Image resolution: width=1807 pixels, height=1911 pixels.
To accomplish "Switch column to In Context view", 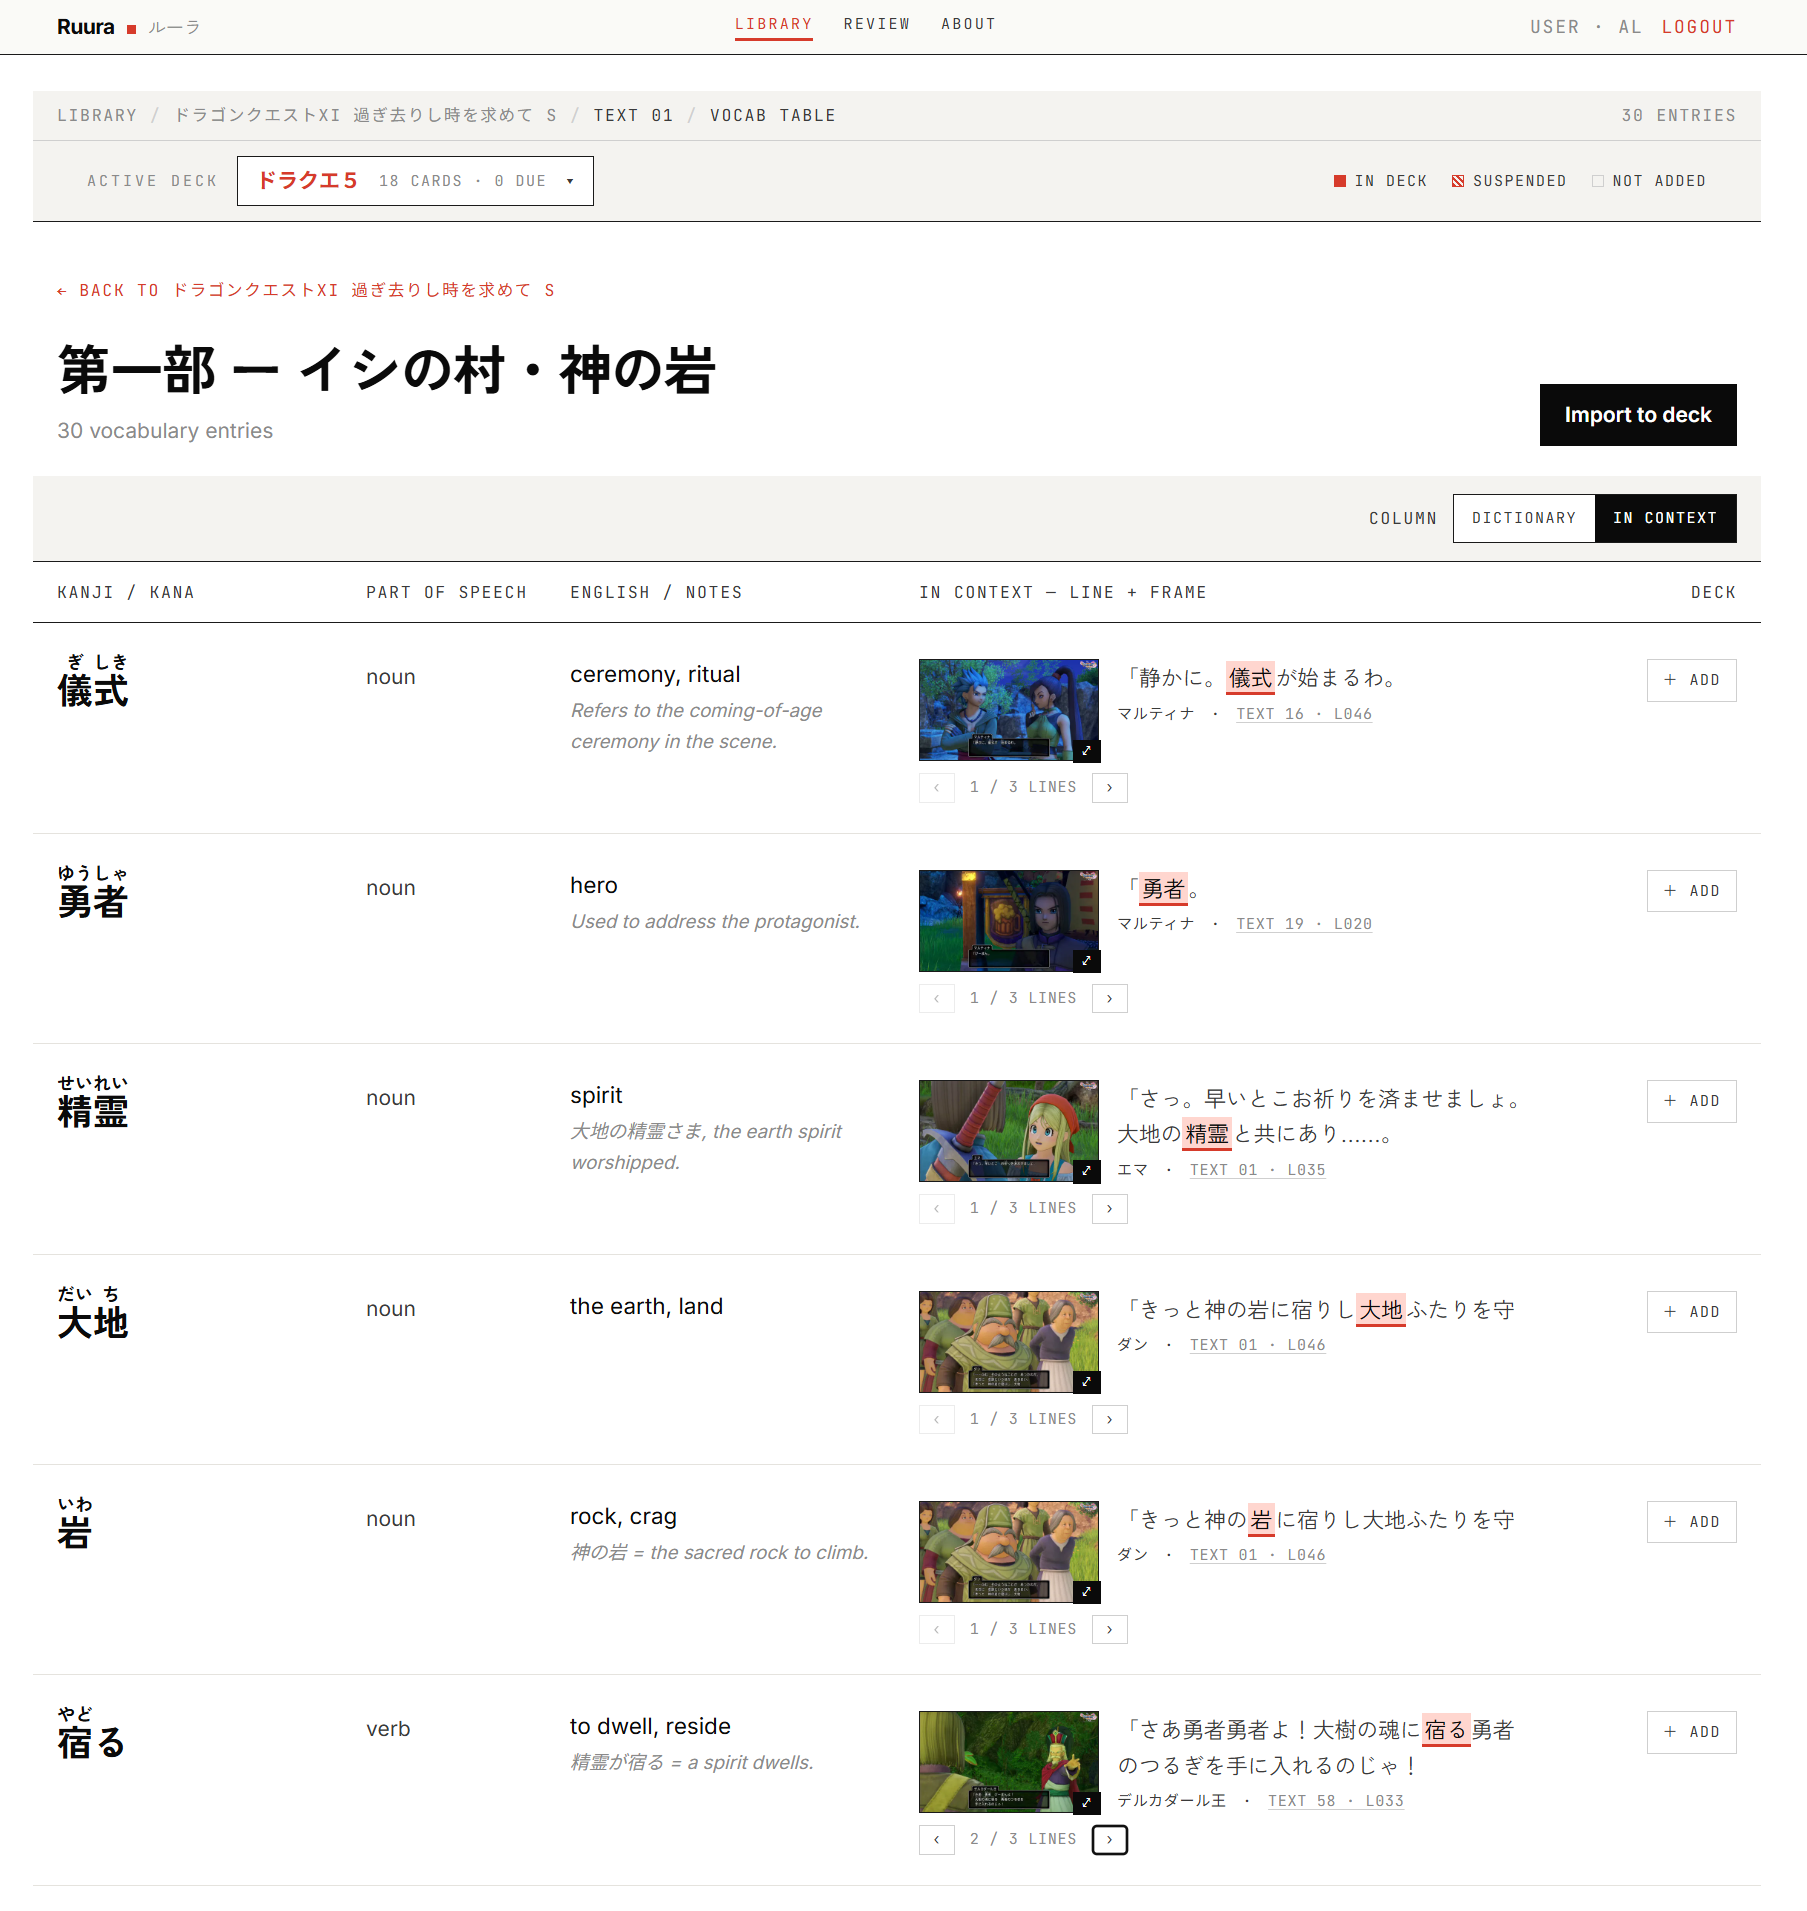I will 1665,518.
